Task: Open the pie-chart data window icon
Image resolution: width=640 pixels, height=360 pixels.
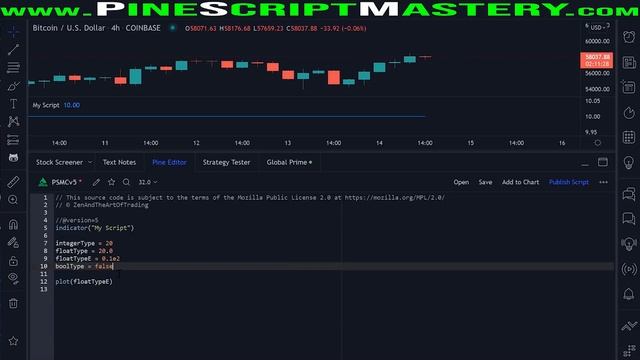Action: [x=629, y=113]
